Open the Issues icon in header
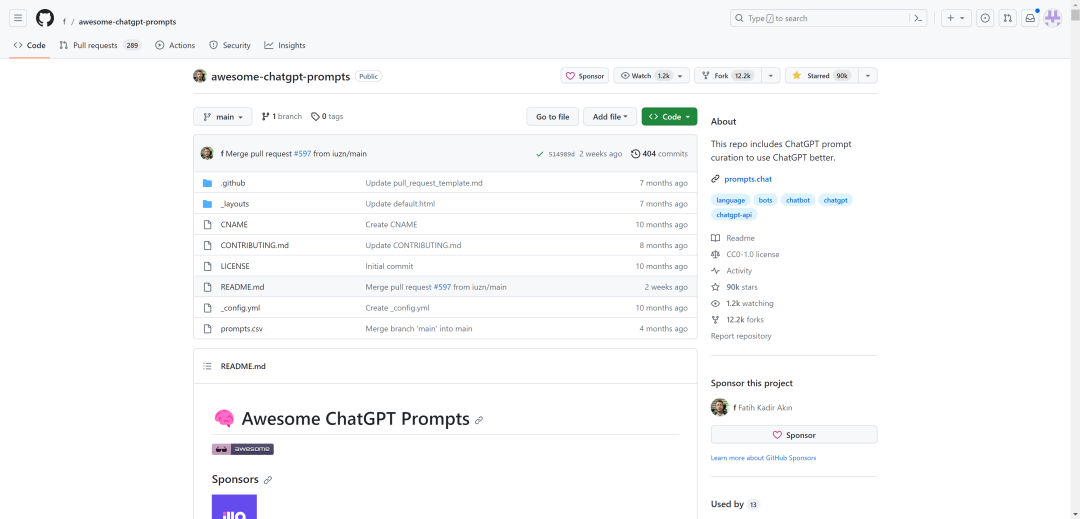1080x519 pixels. tap(985, 18)
